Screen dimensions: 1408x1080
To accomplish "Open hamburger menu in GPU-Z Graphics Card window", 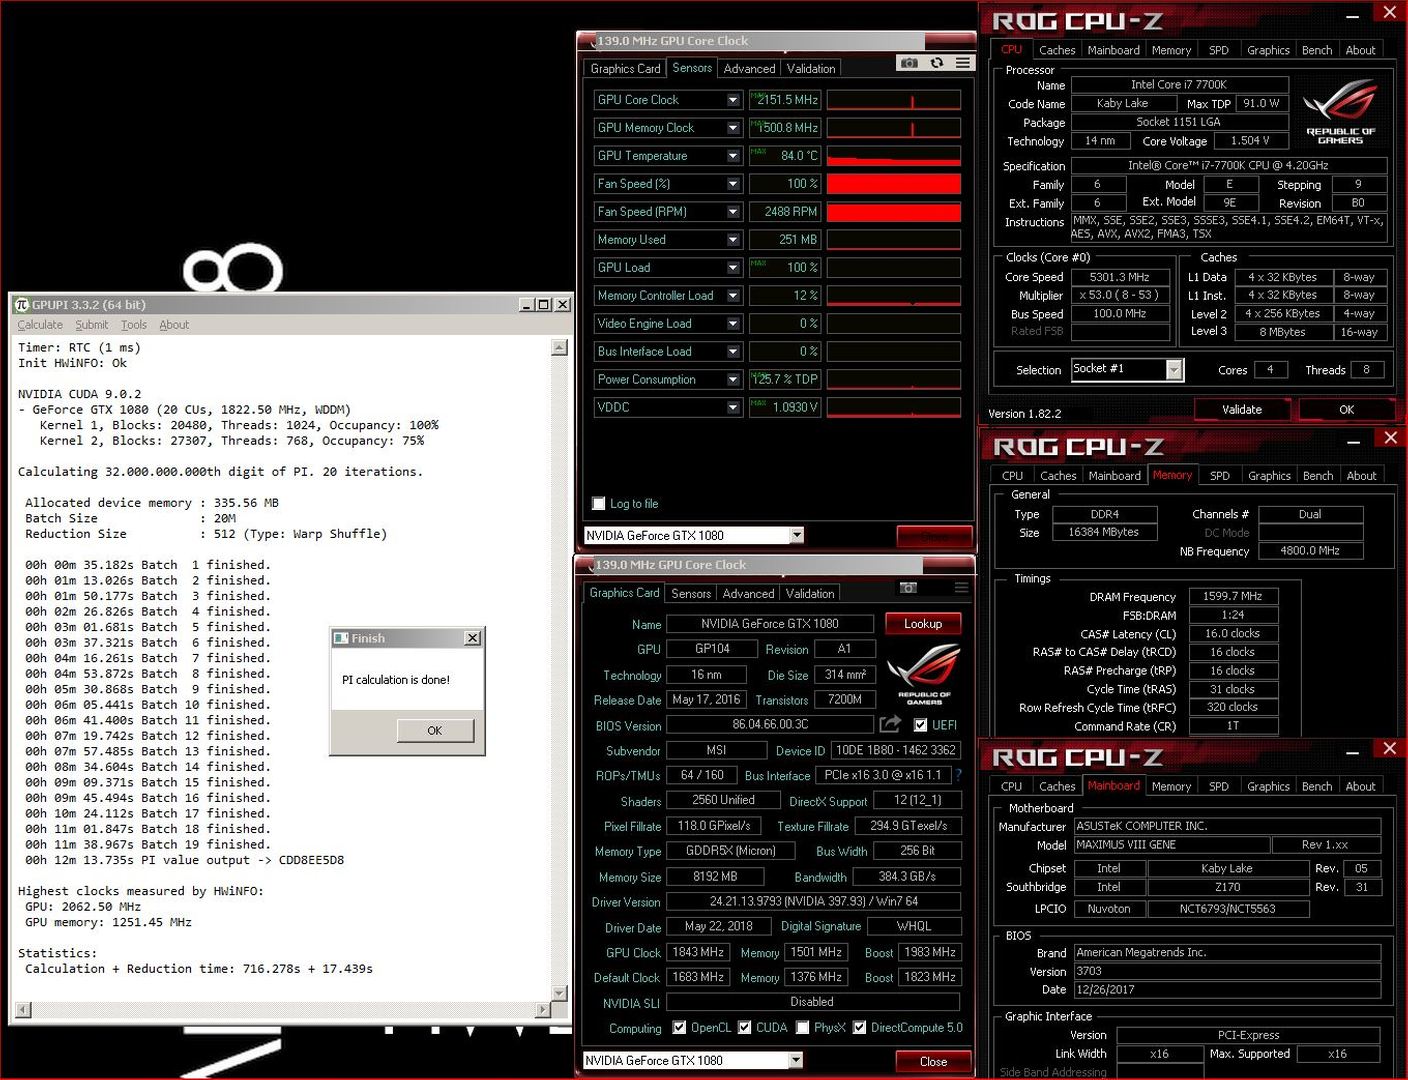I will click(x=962, y=588).
